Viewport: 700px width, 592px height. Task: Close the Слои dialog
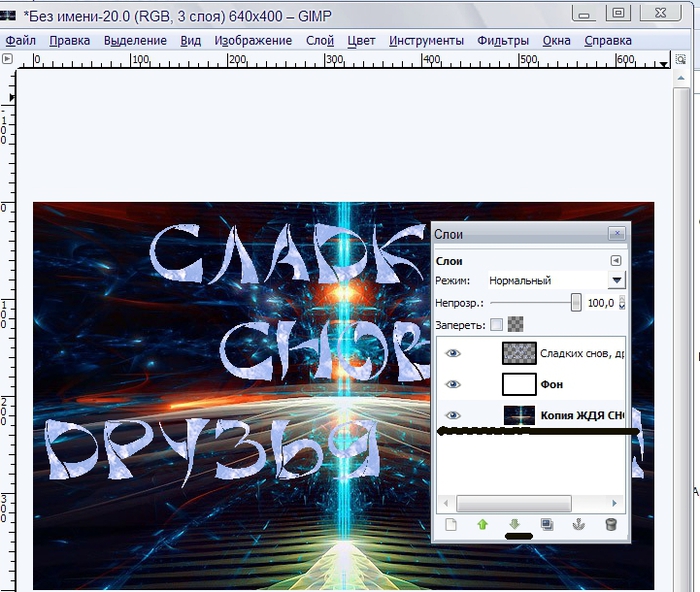(617, 233)
